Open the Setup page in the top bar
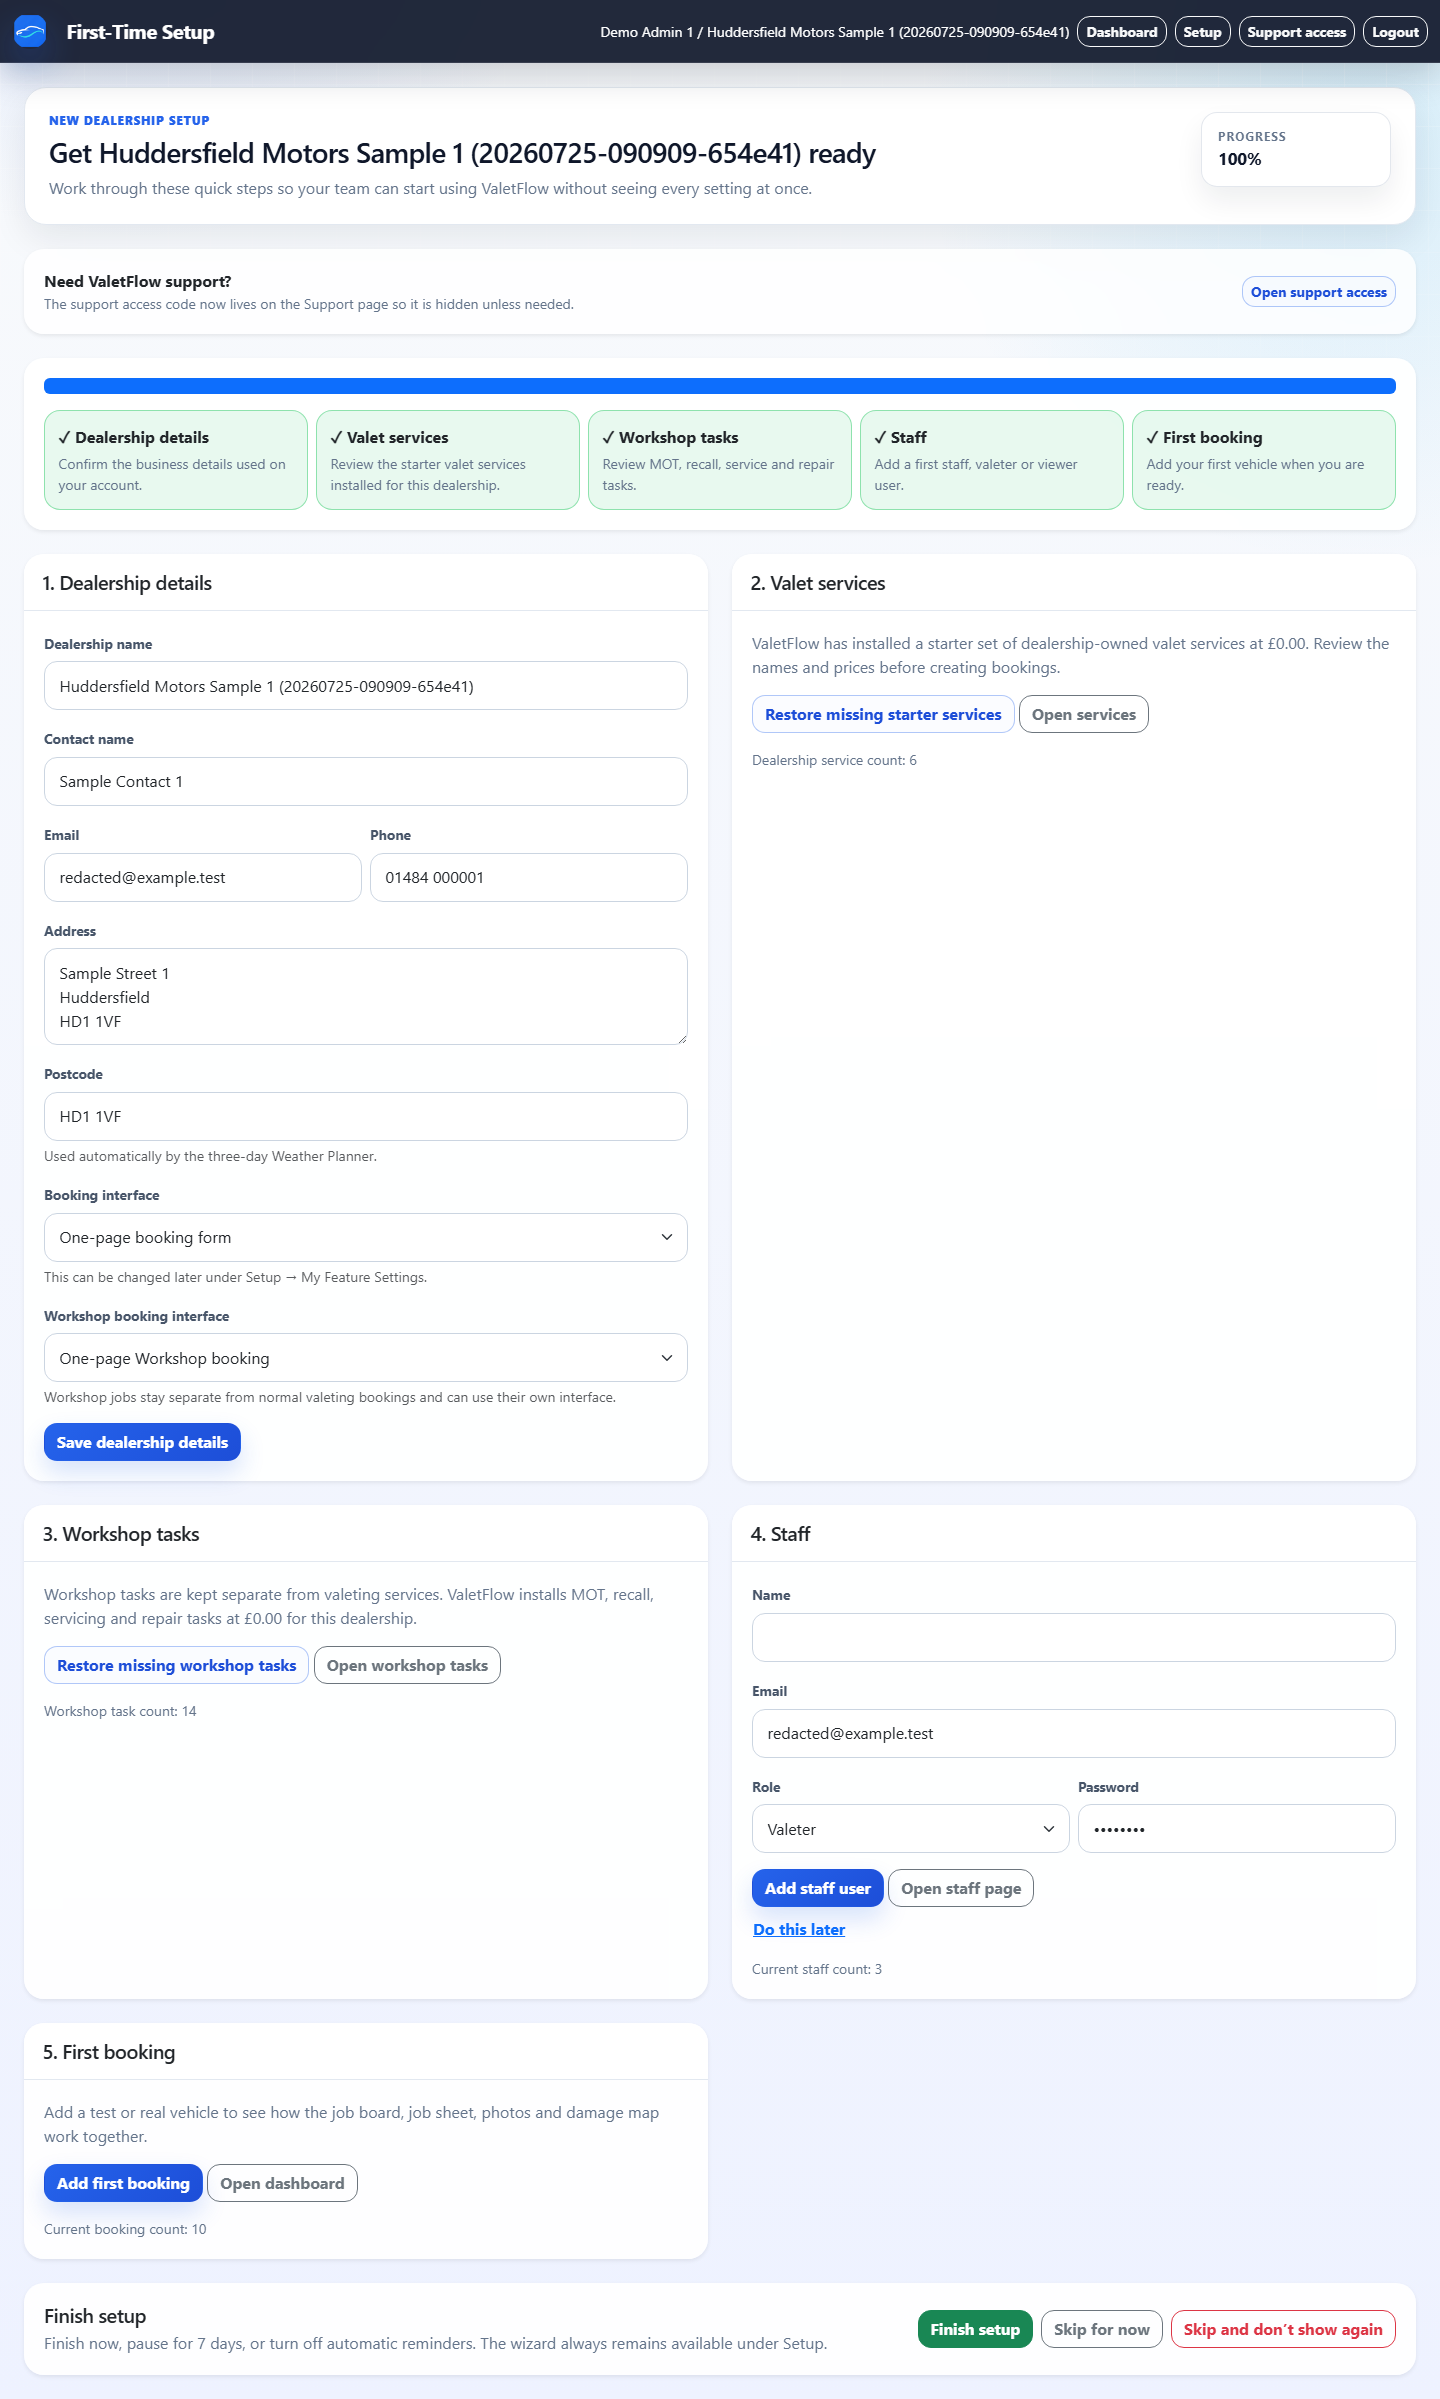Image resolution: width=1440 pixels, height=2399 pixels. [x=1202, y=32]
